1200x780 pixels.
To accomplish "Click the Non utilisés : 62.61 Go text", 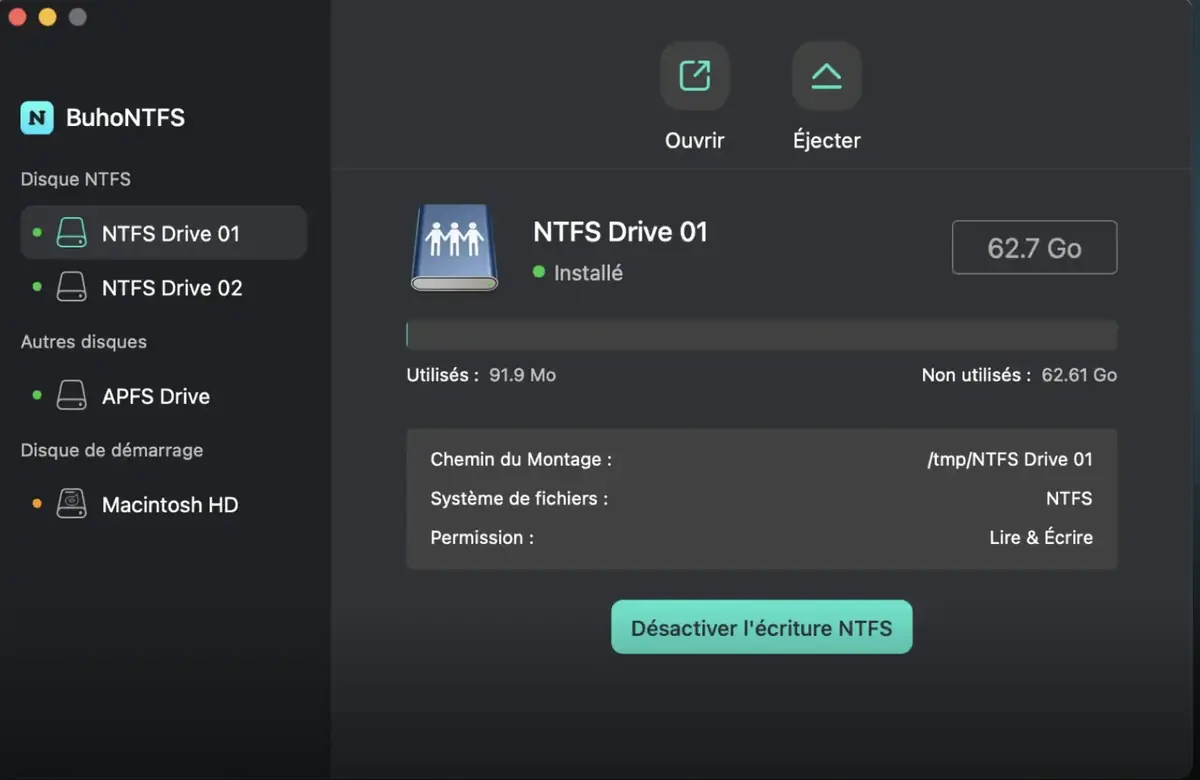I will pyautogui.click(x=1019, y=375).
